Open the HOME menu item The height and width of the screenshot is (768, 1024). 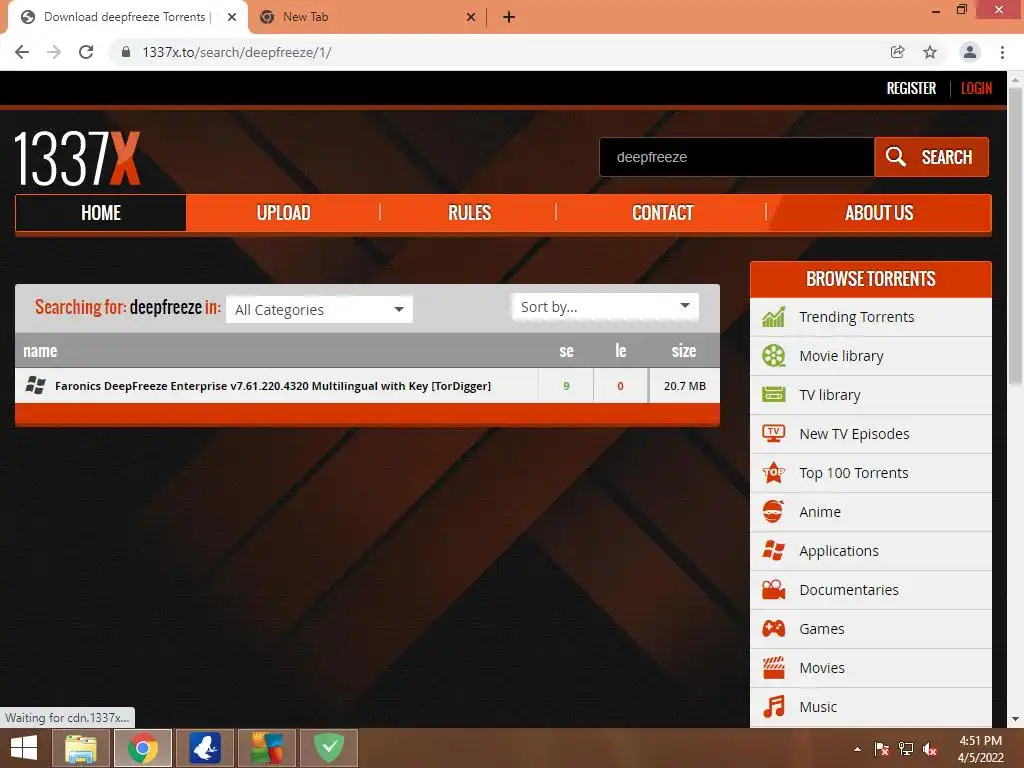point(101,213)
